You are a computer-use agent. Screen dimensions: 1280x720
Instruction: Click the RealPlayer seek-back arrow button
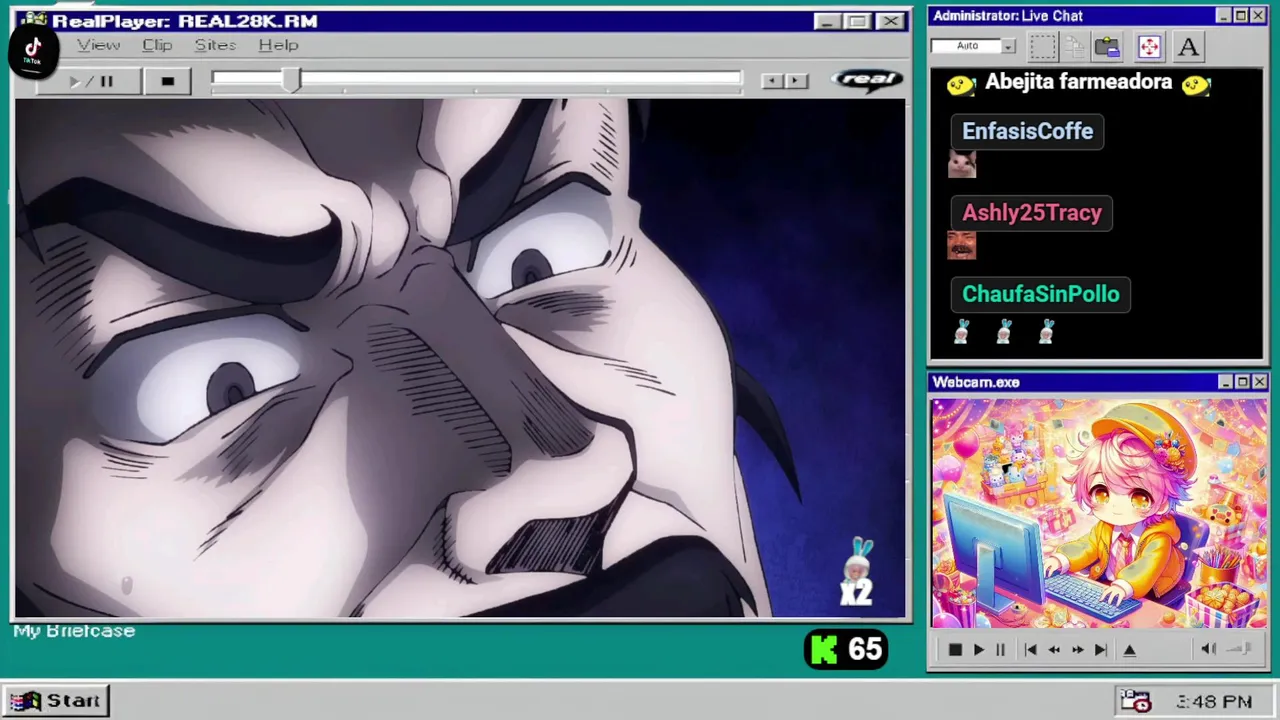771,81
